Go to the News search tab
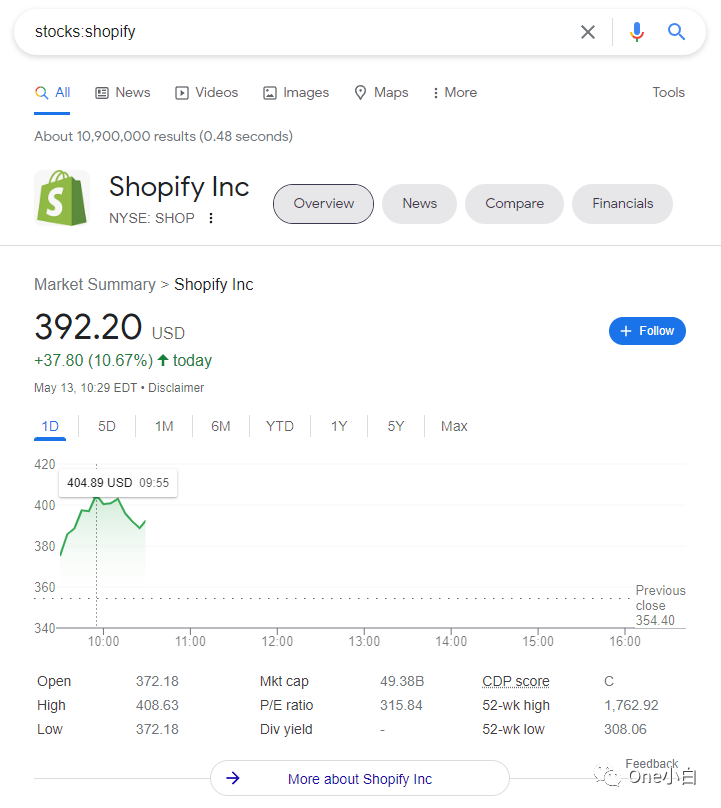 123,93
